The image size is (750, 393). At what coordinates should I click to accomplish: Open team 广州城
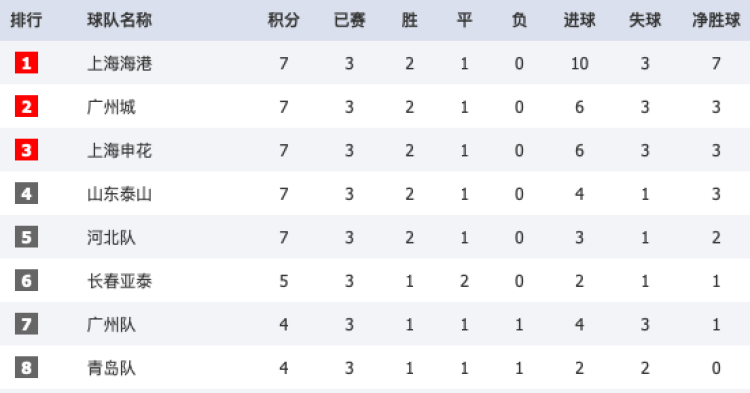pos(111,107)
